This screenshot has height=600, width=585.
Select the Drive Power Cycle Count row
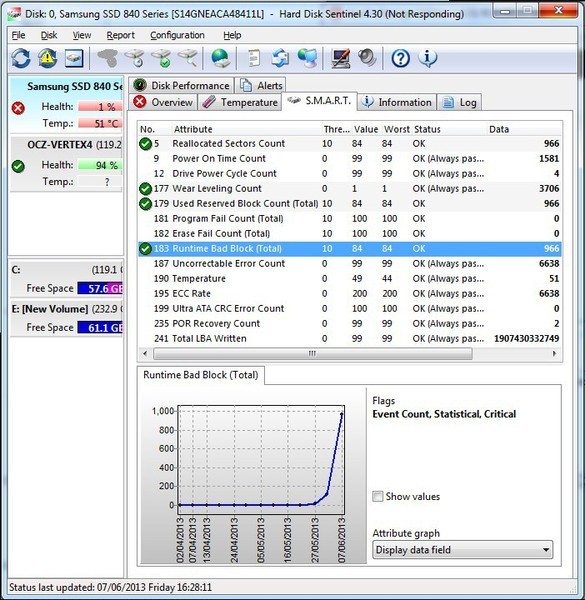(x=350, y=174)
